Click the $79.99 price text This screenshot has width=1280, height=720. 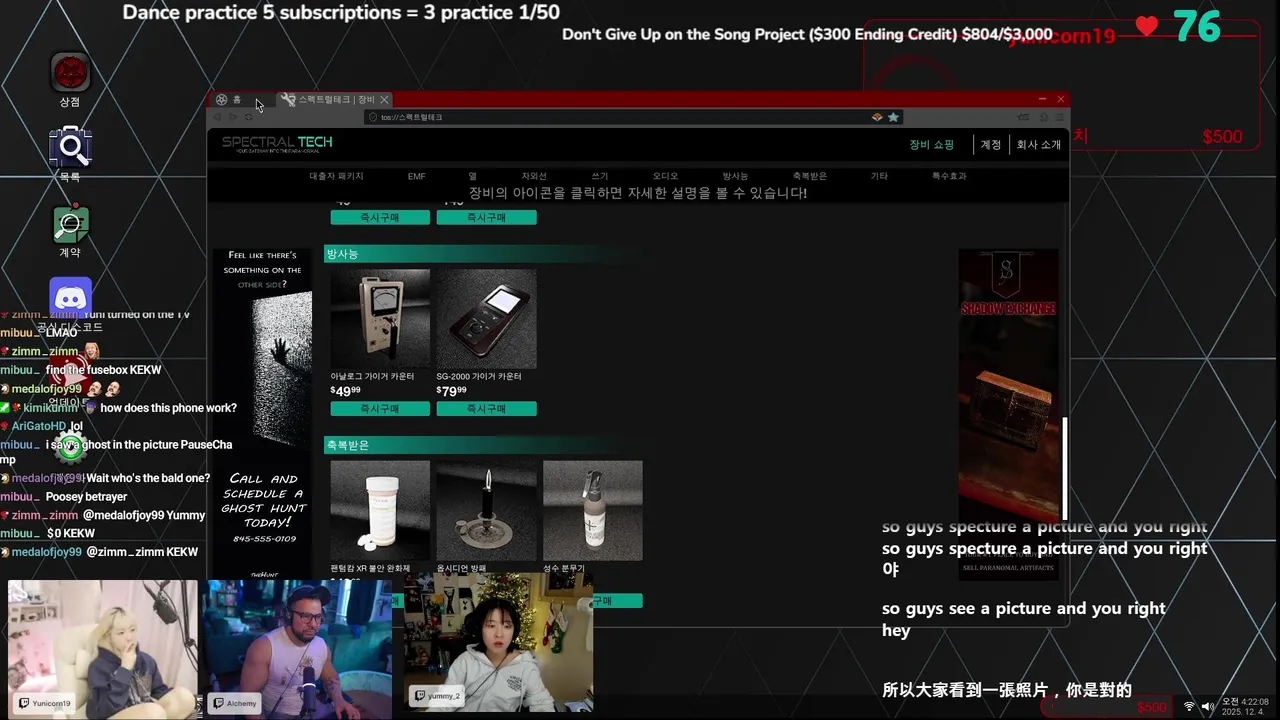pos(452,391)
